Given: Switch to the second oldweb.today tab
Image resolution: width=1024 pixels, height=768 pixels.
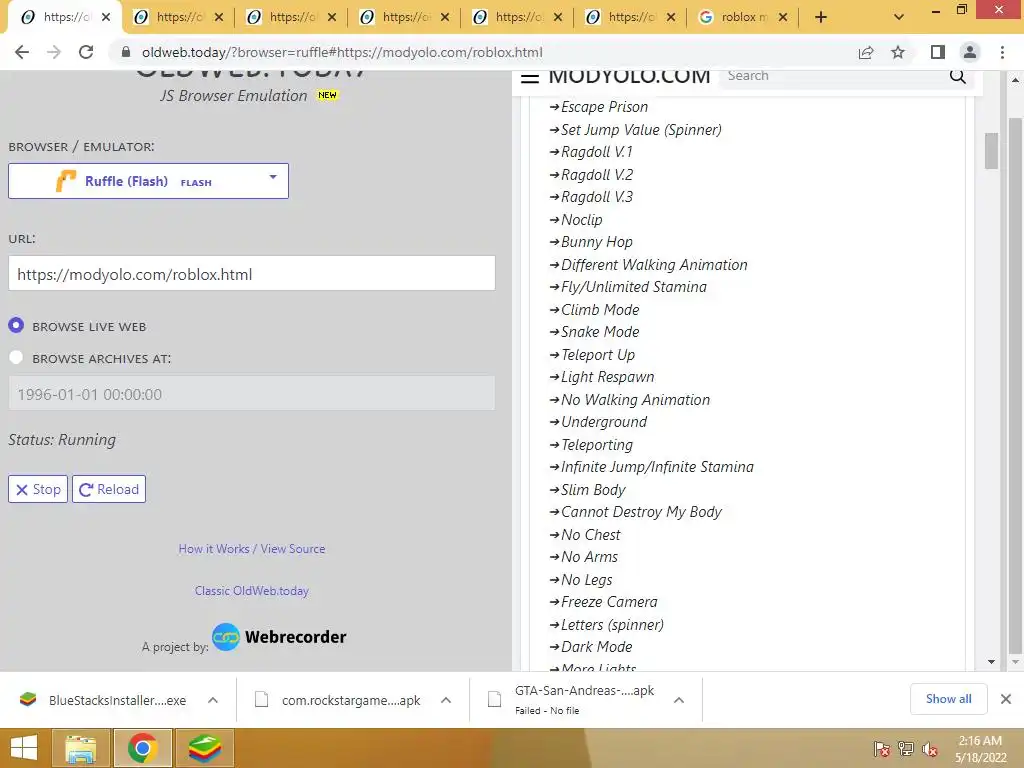Looking at the screenshot, I should coord(178,17).
